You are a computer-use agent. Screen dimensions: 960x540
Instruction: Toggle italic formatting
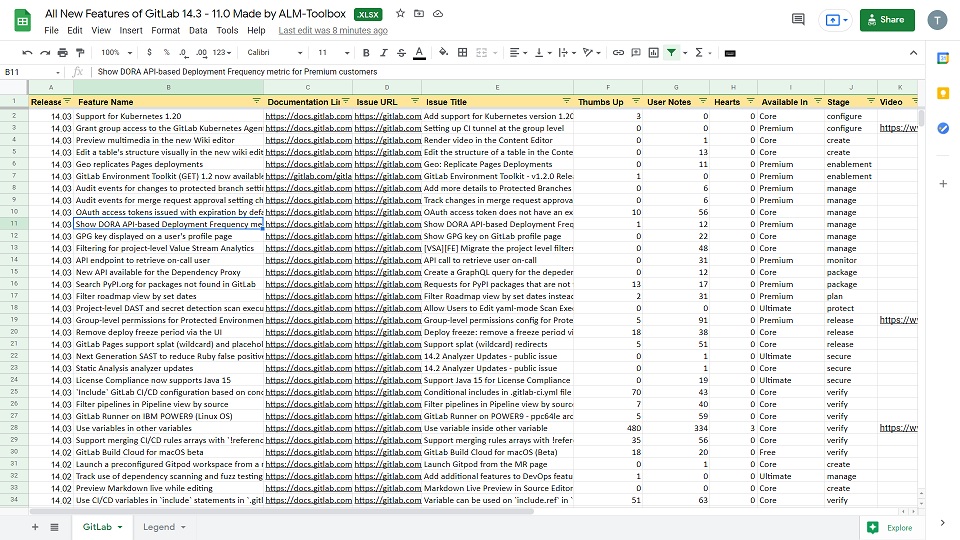click(384, 53)
